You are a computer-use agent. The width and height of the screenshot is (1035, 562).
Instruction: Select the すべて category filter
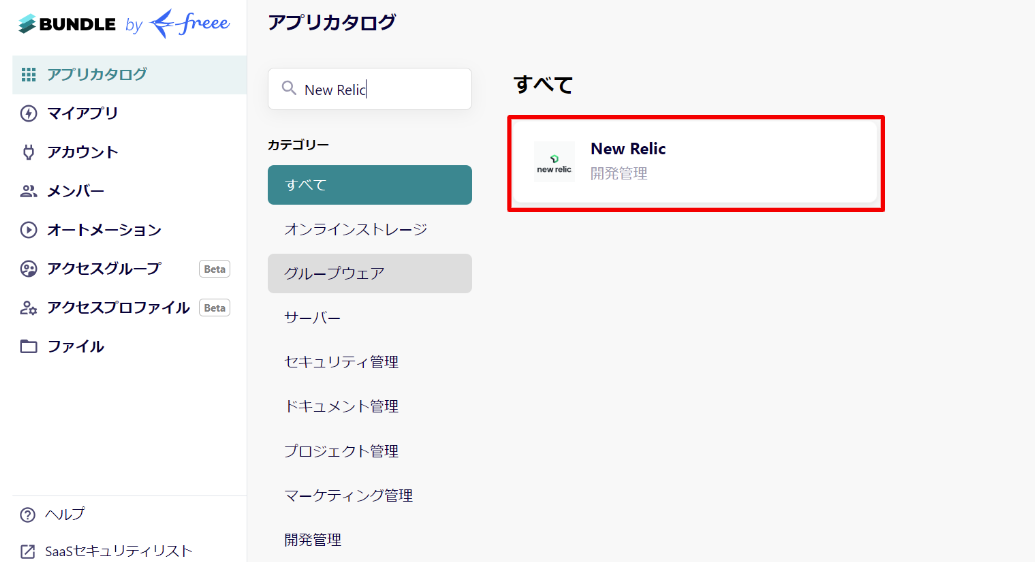[x=370, y=185]
